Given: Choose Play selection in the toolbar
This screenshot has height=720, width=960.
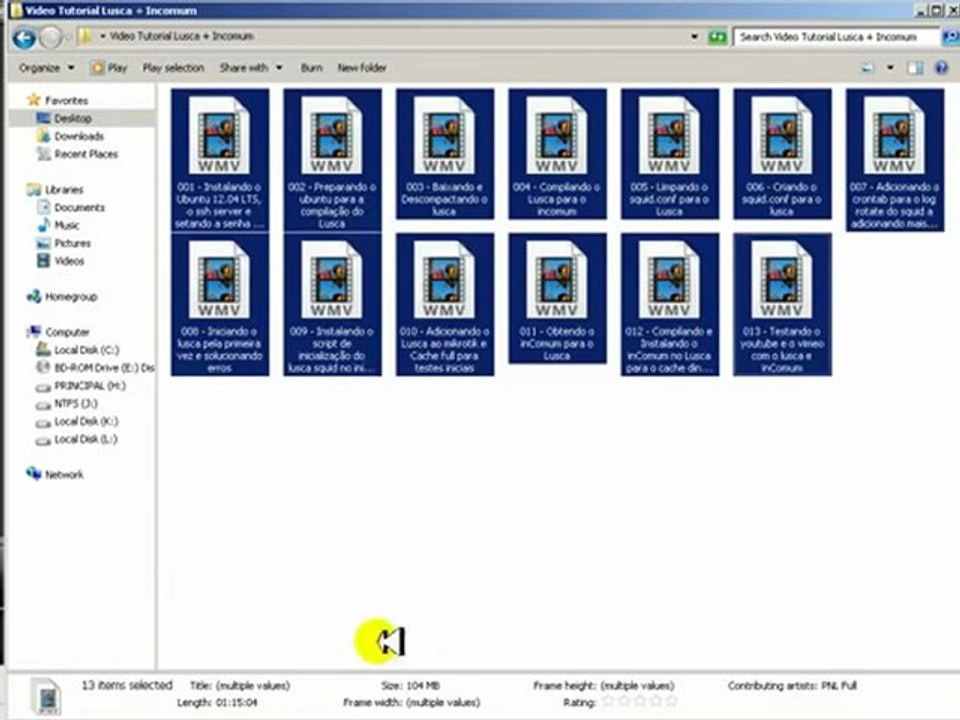Looking at the screenshot, I should pos(173,67).
